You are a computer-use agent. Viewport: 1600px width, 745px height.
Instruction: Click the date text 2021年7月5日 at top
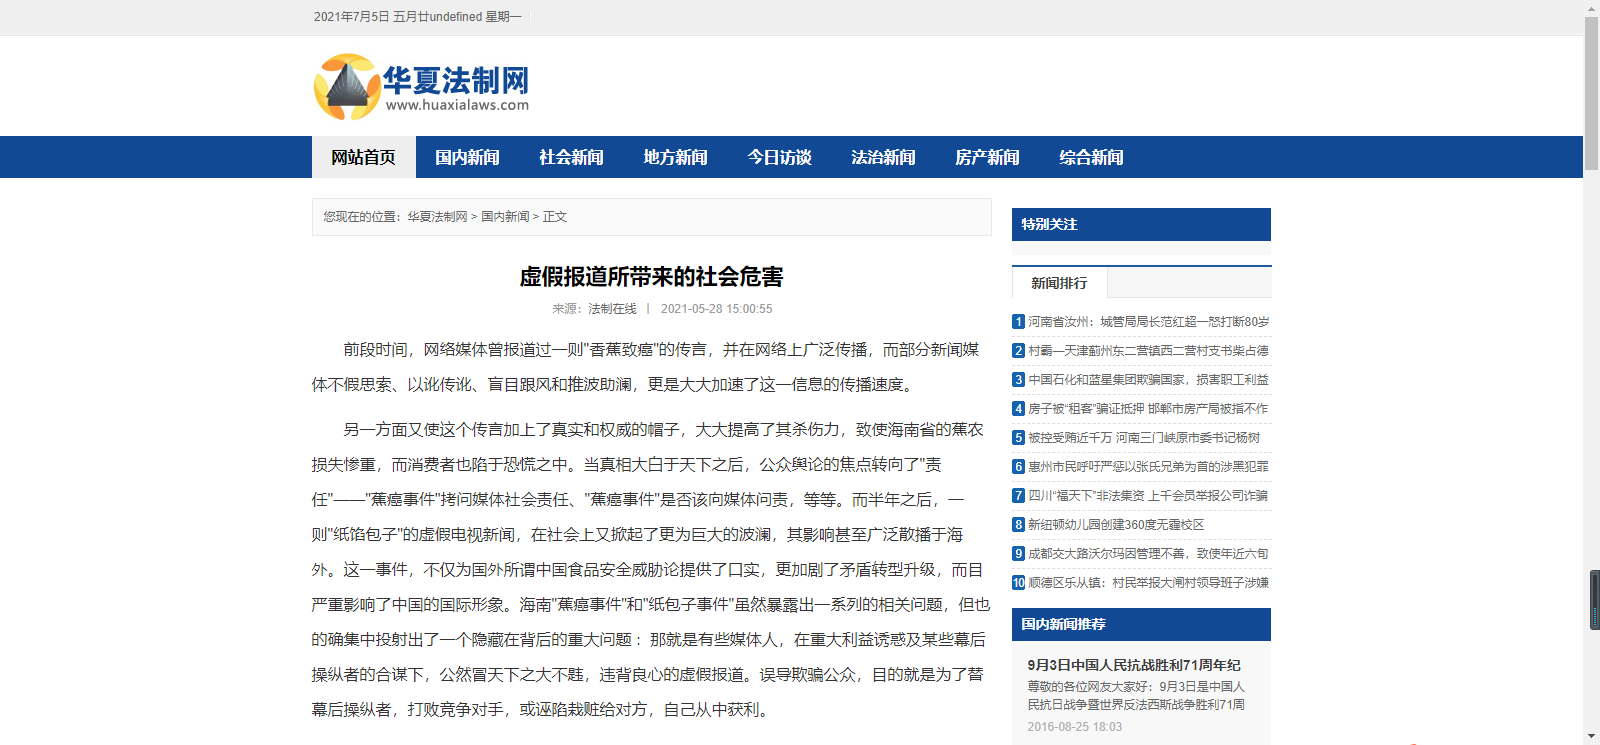coord(352,17)
